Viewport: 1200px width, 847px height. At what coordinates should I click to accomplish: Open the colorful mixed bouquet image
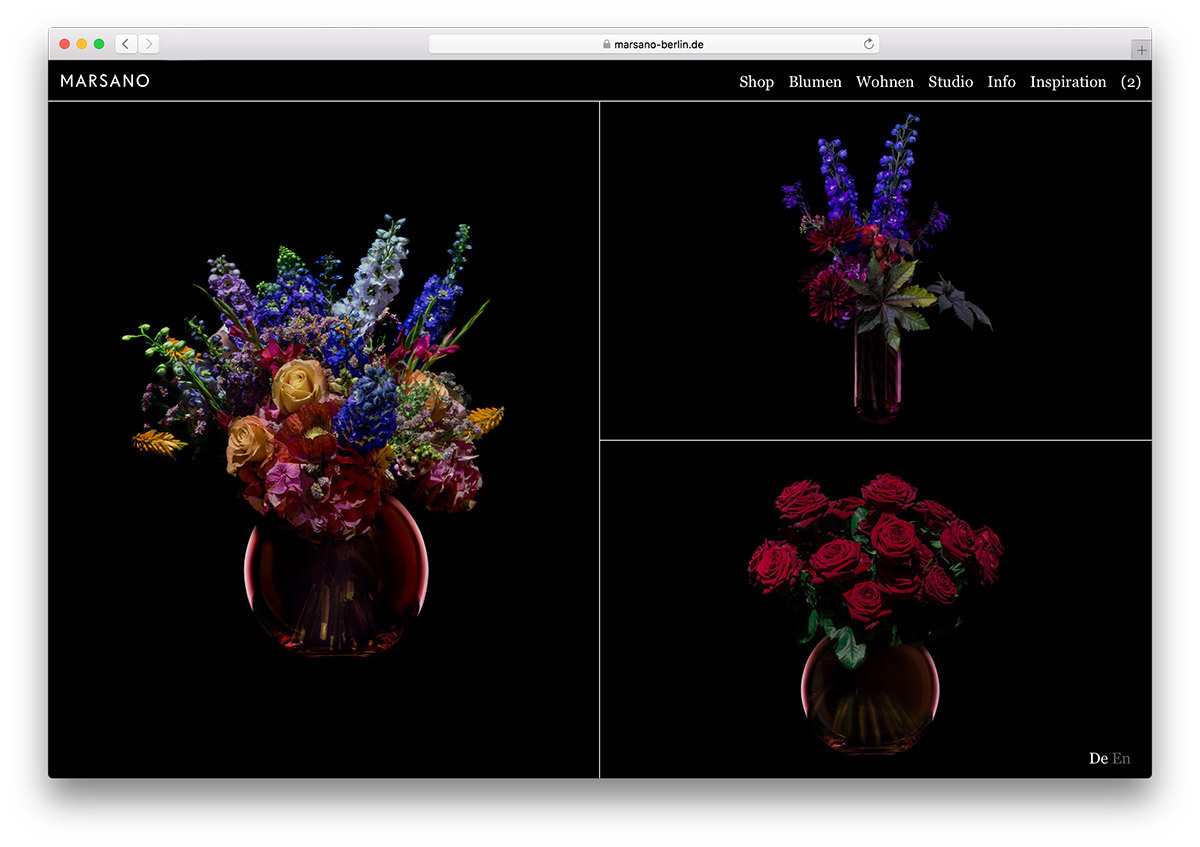[x=323, y=439]
